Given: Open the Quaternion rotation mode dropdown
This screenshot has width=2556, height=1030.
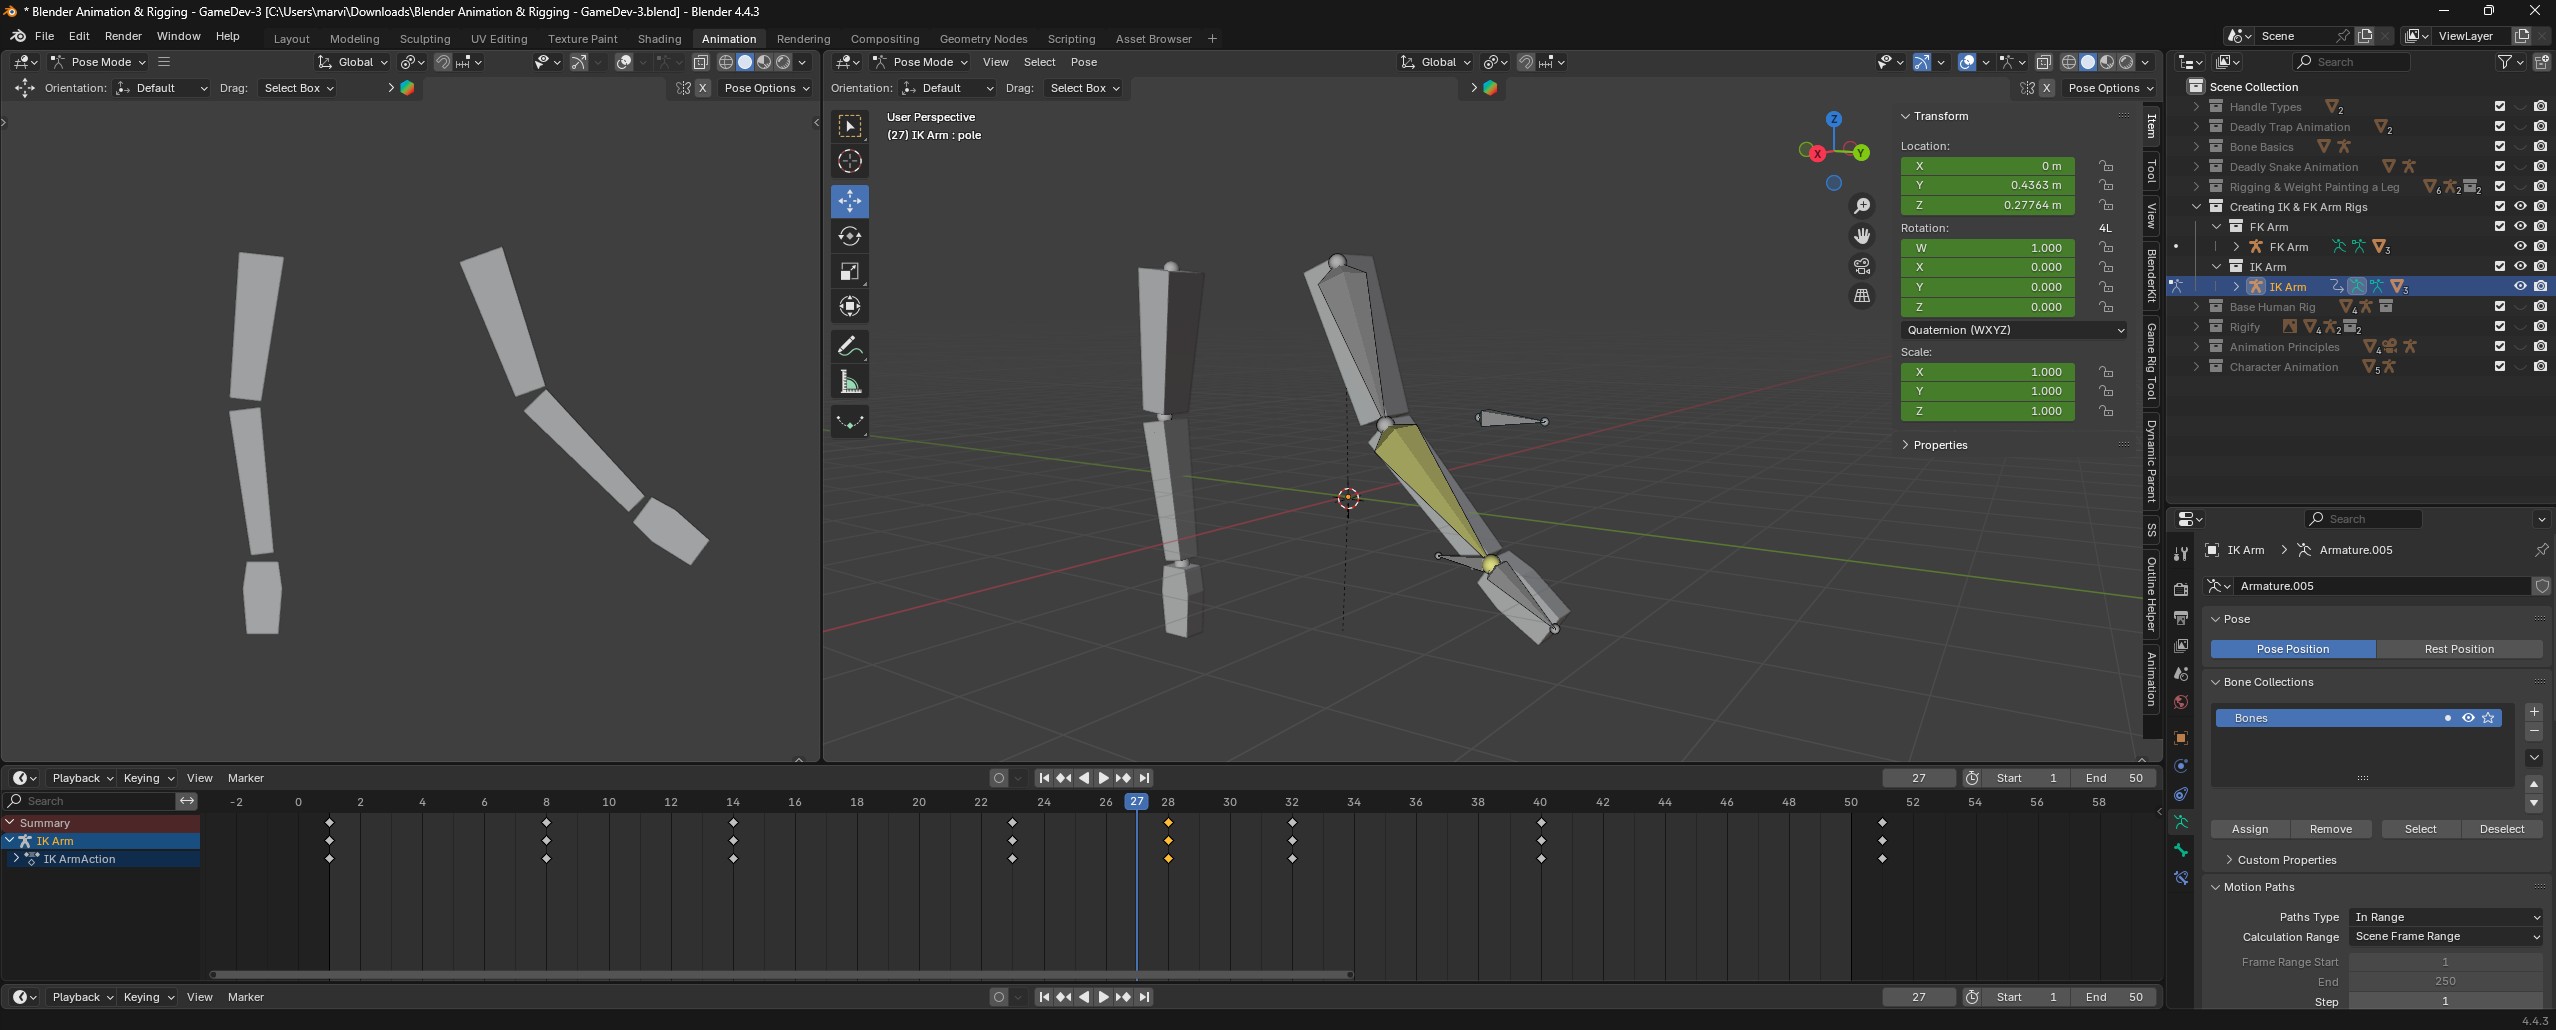Looking at the screenshot, I should tap(2014, 330).
